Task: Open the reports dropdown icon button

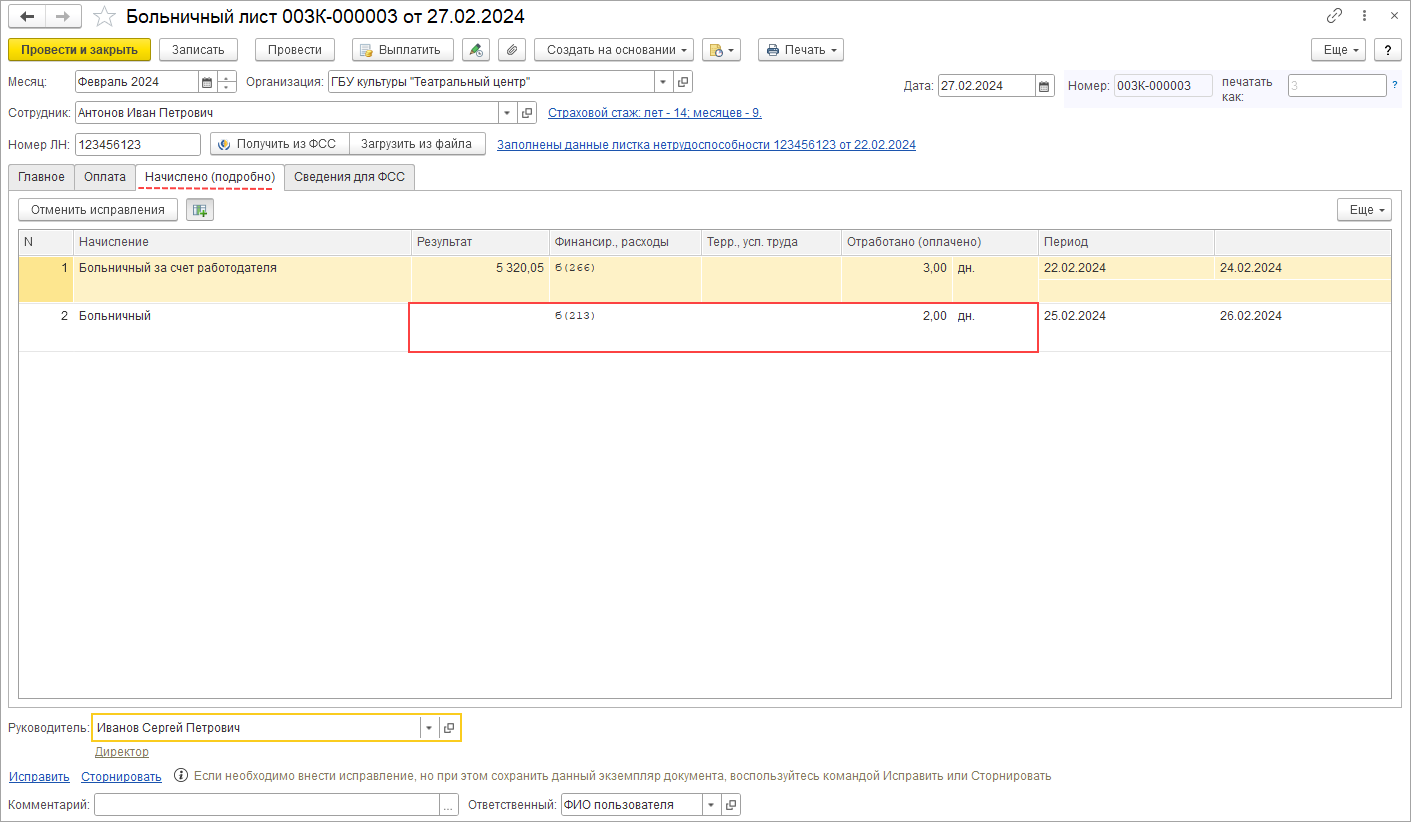Action: pyautogui.click(x=720, y=50)
